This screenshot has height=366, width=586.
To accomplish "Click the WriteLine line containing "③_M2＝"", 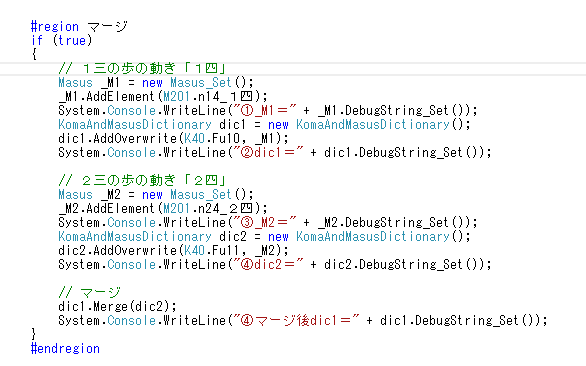I will click(x=268, y=222).
